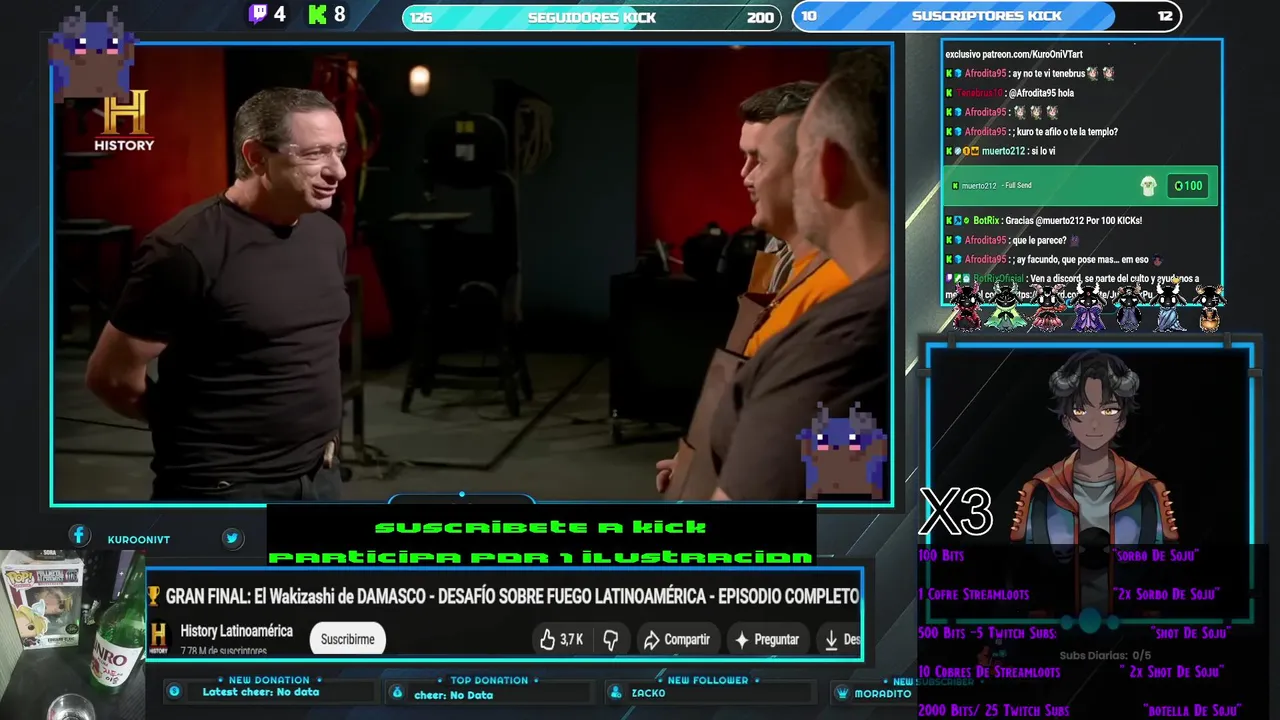Click the 7,78 M de suscriptores count

click(x=224, y=651)
